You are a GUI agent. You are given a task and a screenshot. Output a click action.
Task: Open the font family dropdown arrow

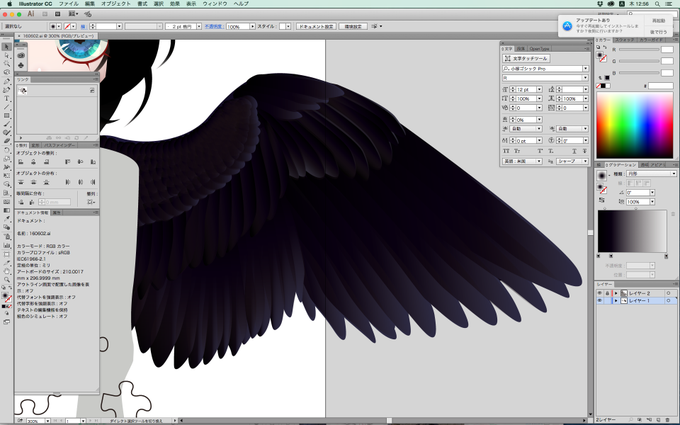(585, 69)
